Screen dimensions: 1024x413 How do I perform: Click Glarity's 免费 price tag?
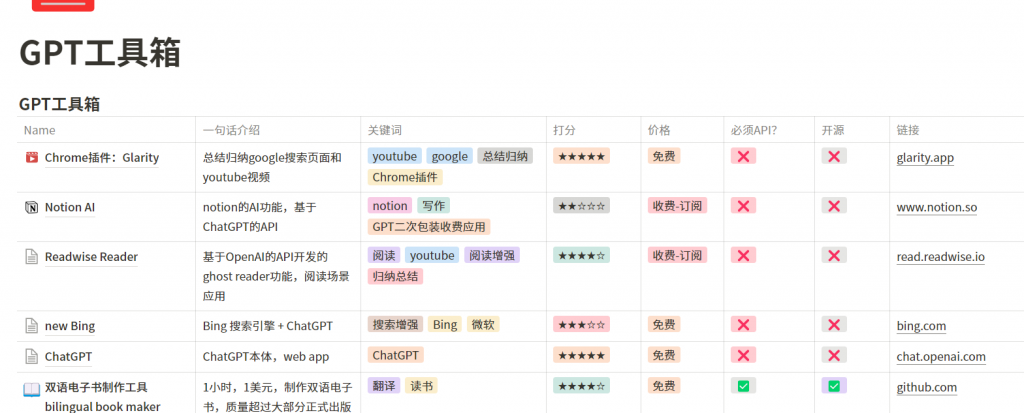pyautogui.click(x=664, y=156)
